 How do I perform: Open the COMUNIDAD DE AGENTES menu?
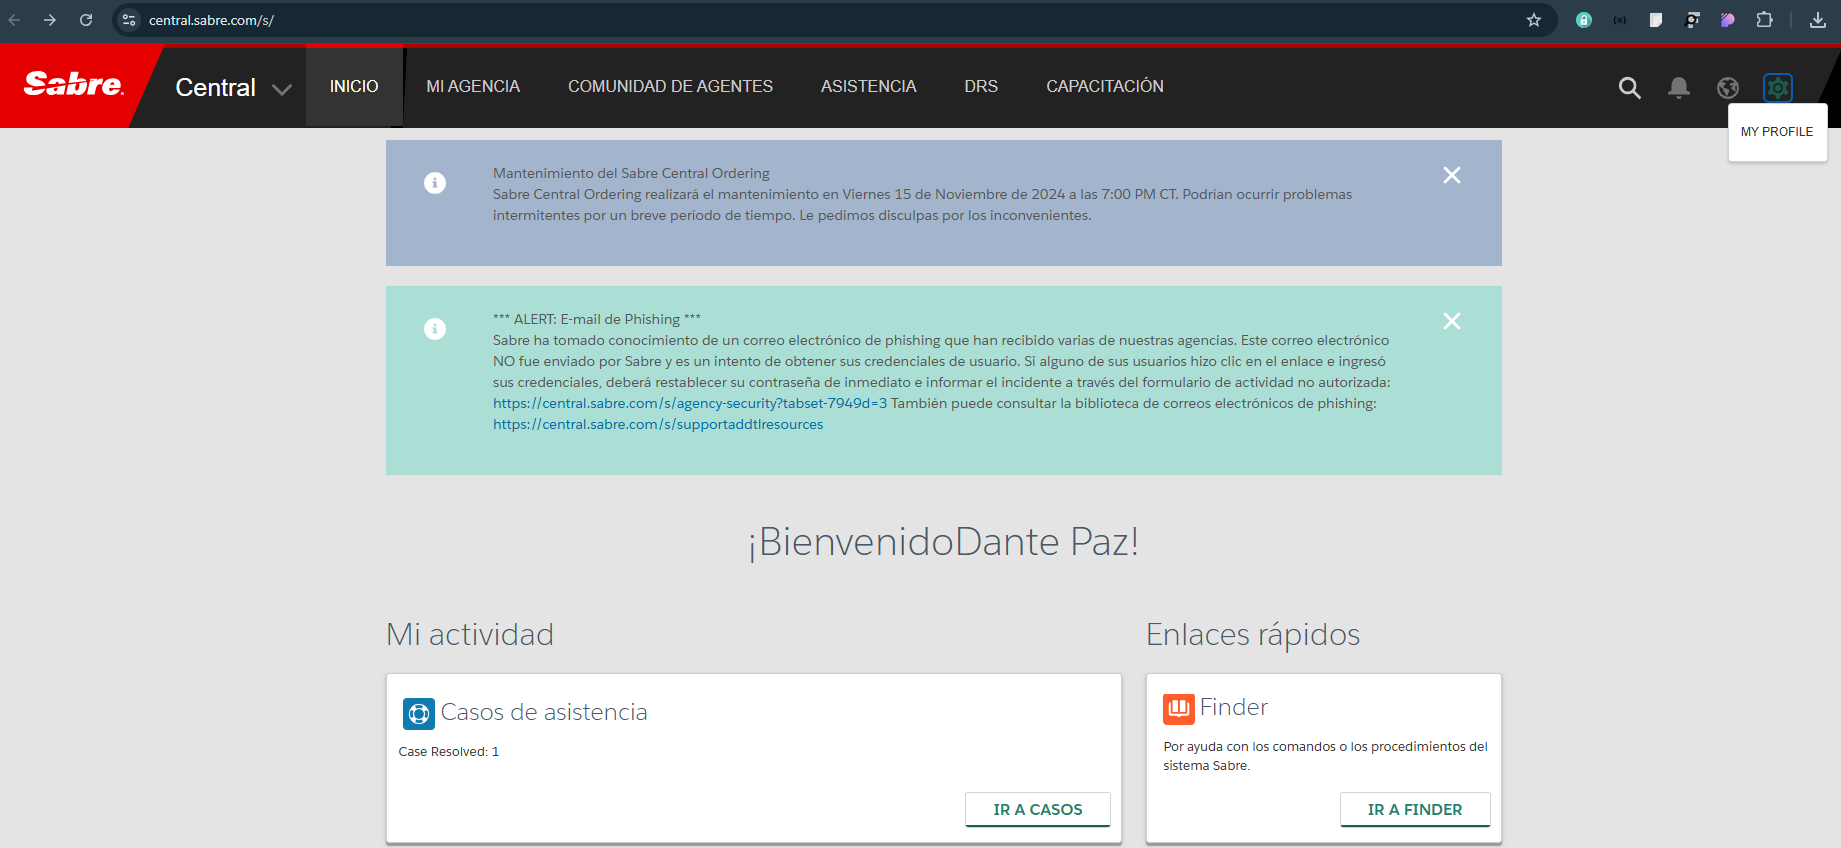670,87
